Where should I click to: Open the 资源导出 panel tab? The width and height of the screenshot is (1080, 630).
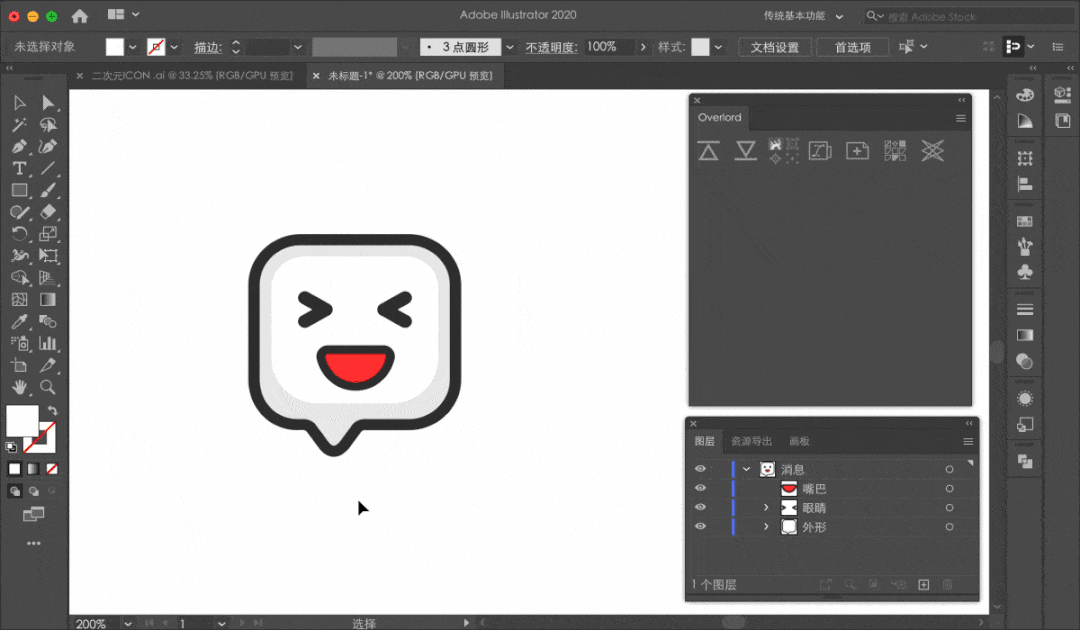(x=751, y=441)
